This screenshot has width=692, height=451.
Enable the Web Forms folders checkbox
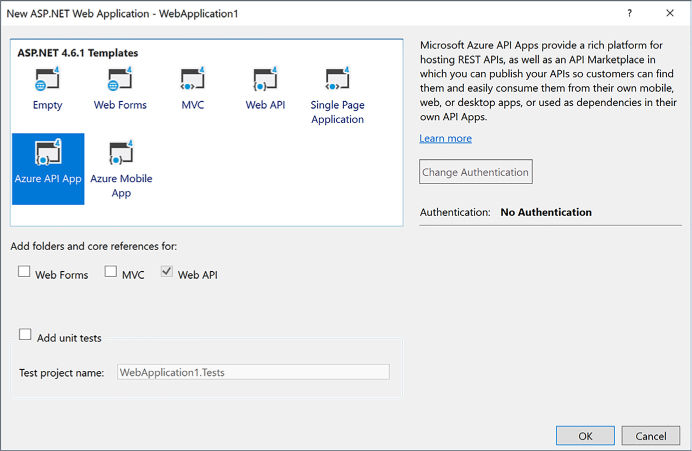click(x=24, y=271)
